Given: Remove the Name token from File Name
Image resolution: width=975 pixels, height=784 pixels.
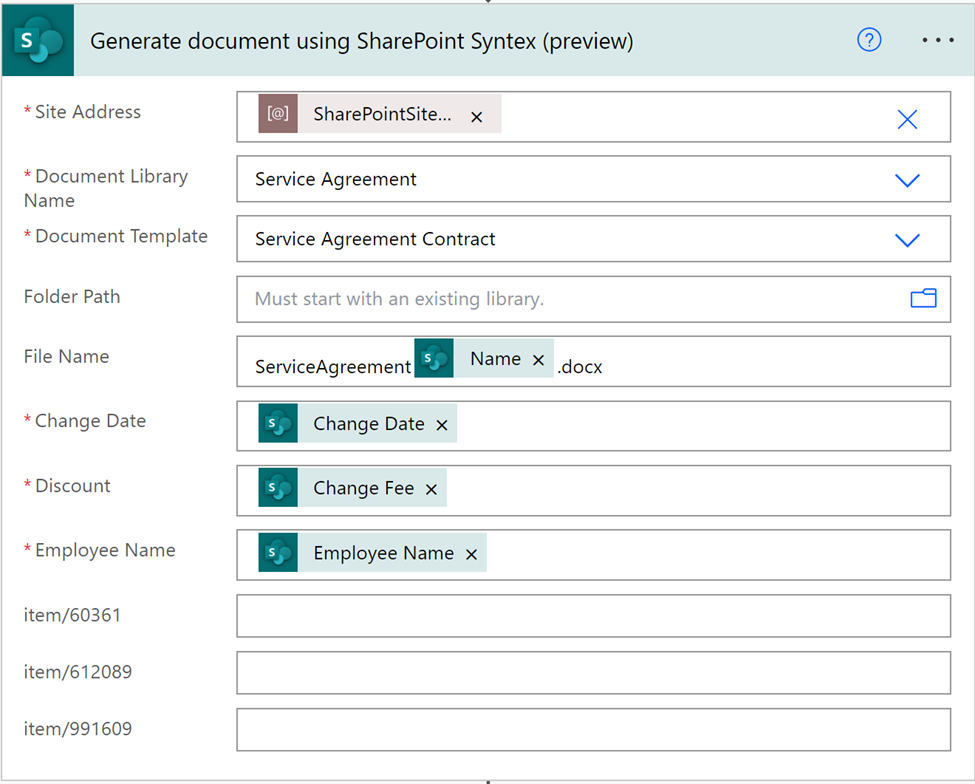Looking at the screenshot, I should (538, 360).
